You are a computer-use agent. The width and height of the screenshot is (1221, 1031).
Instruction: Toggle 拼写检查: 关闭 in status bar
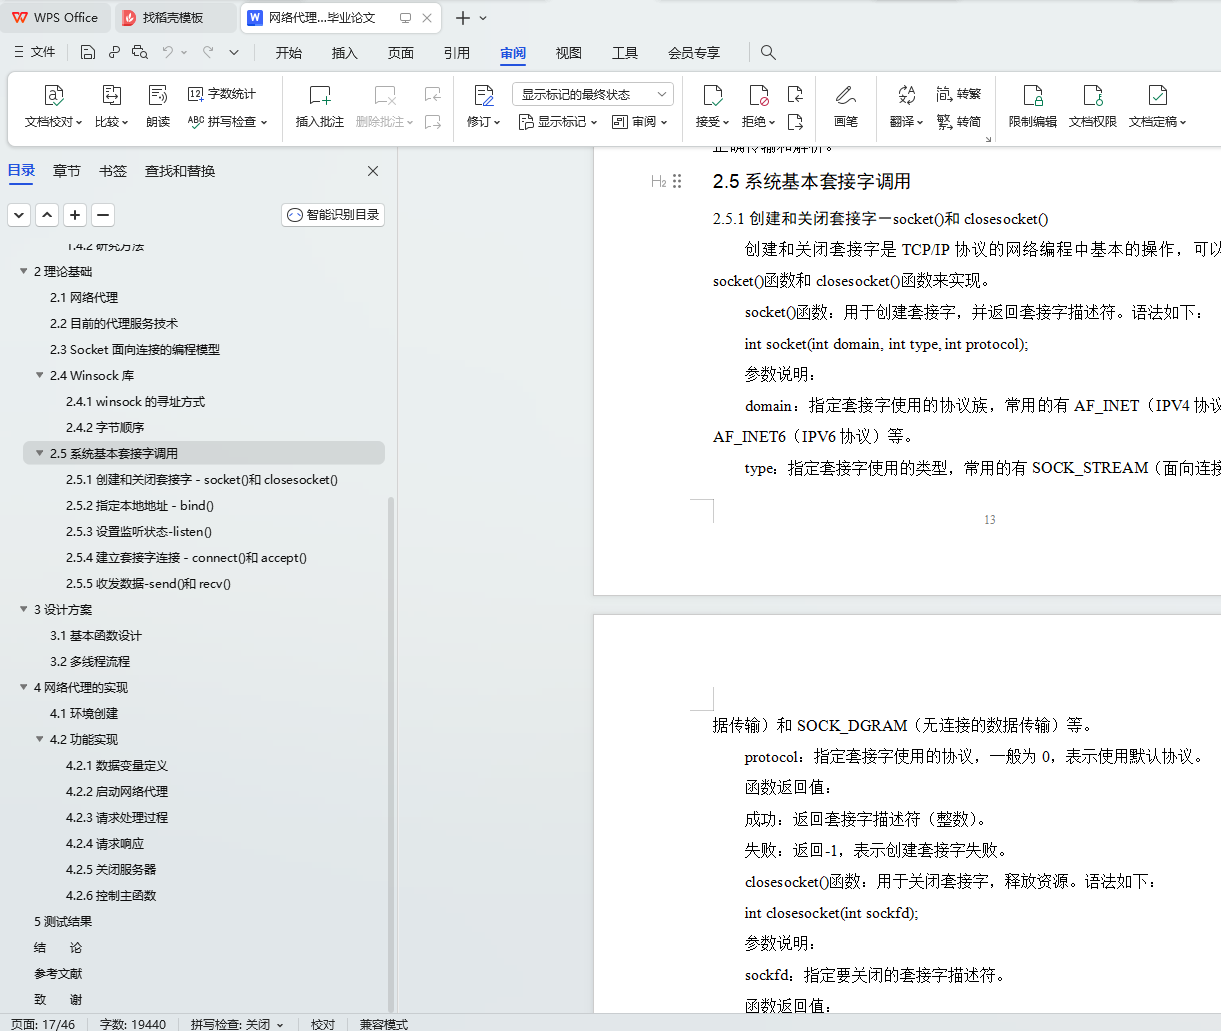tap(237, 1024)
